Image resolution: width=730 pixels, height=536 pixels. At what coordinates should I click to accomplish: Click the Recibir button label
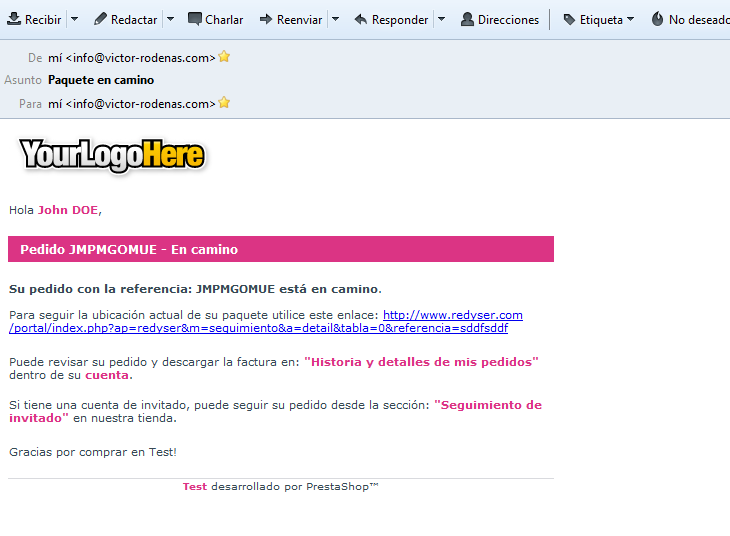(43, 20)
